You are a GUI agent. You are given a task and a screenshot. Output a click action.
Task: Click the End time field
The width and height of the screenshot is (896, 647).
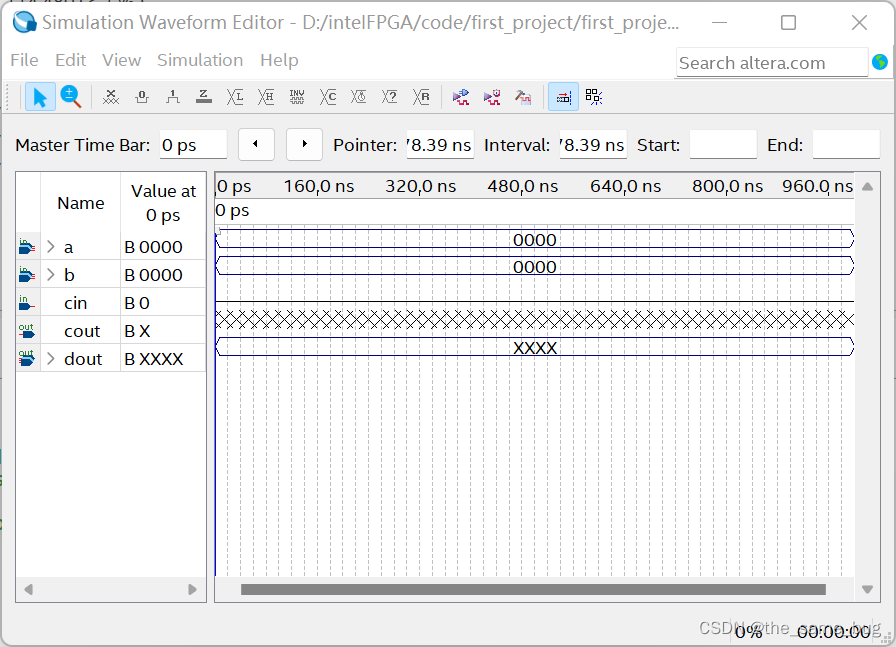coord(846,145)
